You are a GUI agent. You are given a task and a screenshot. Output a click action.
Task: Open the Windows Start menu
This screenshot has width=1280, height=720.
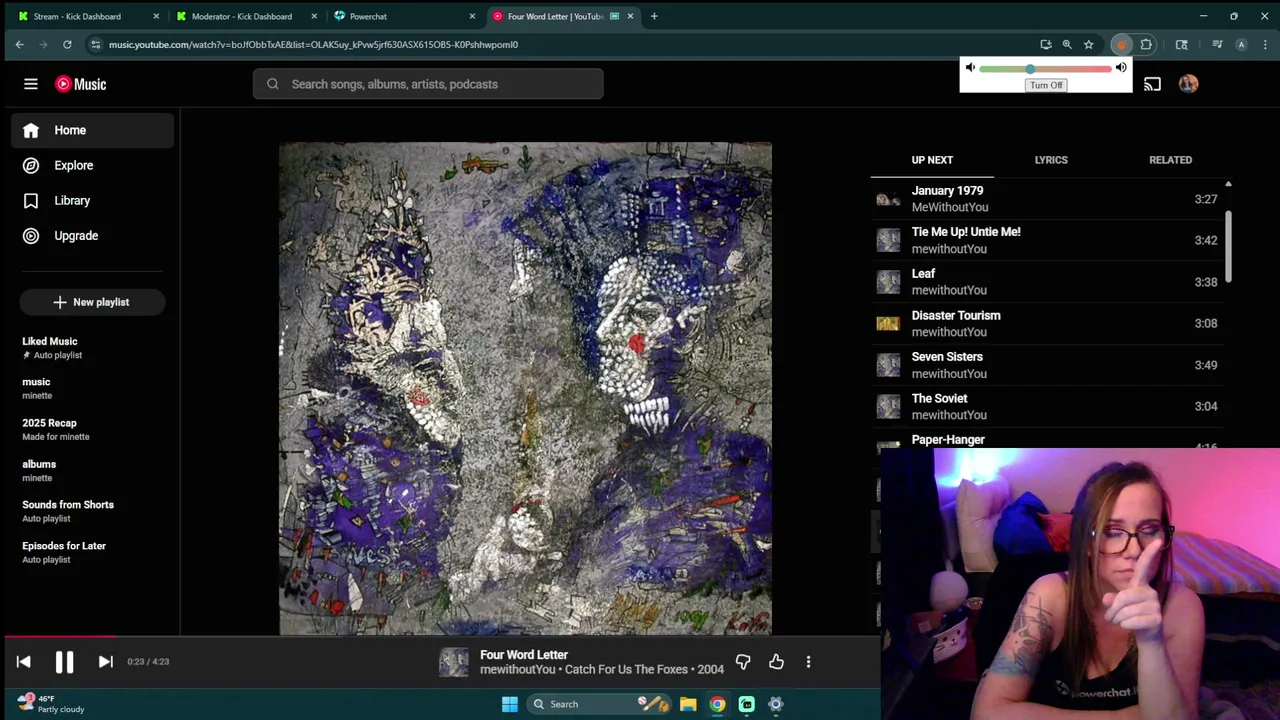coord(510,704)
